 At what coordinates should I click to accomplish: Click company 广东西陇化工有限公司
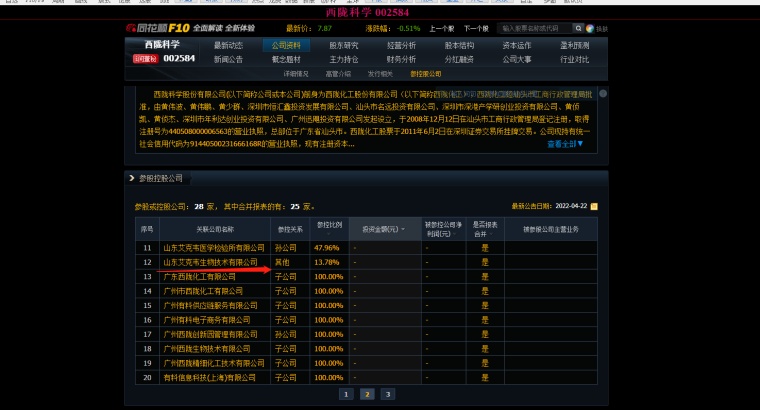[199, 277]
